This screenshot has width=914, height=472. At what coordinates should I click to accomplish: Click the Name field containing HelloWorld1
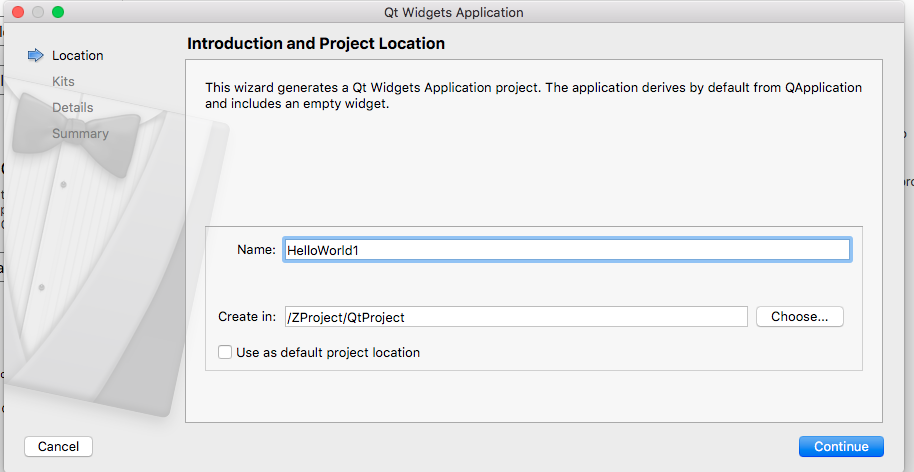click(x=567, y=250)
